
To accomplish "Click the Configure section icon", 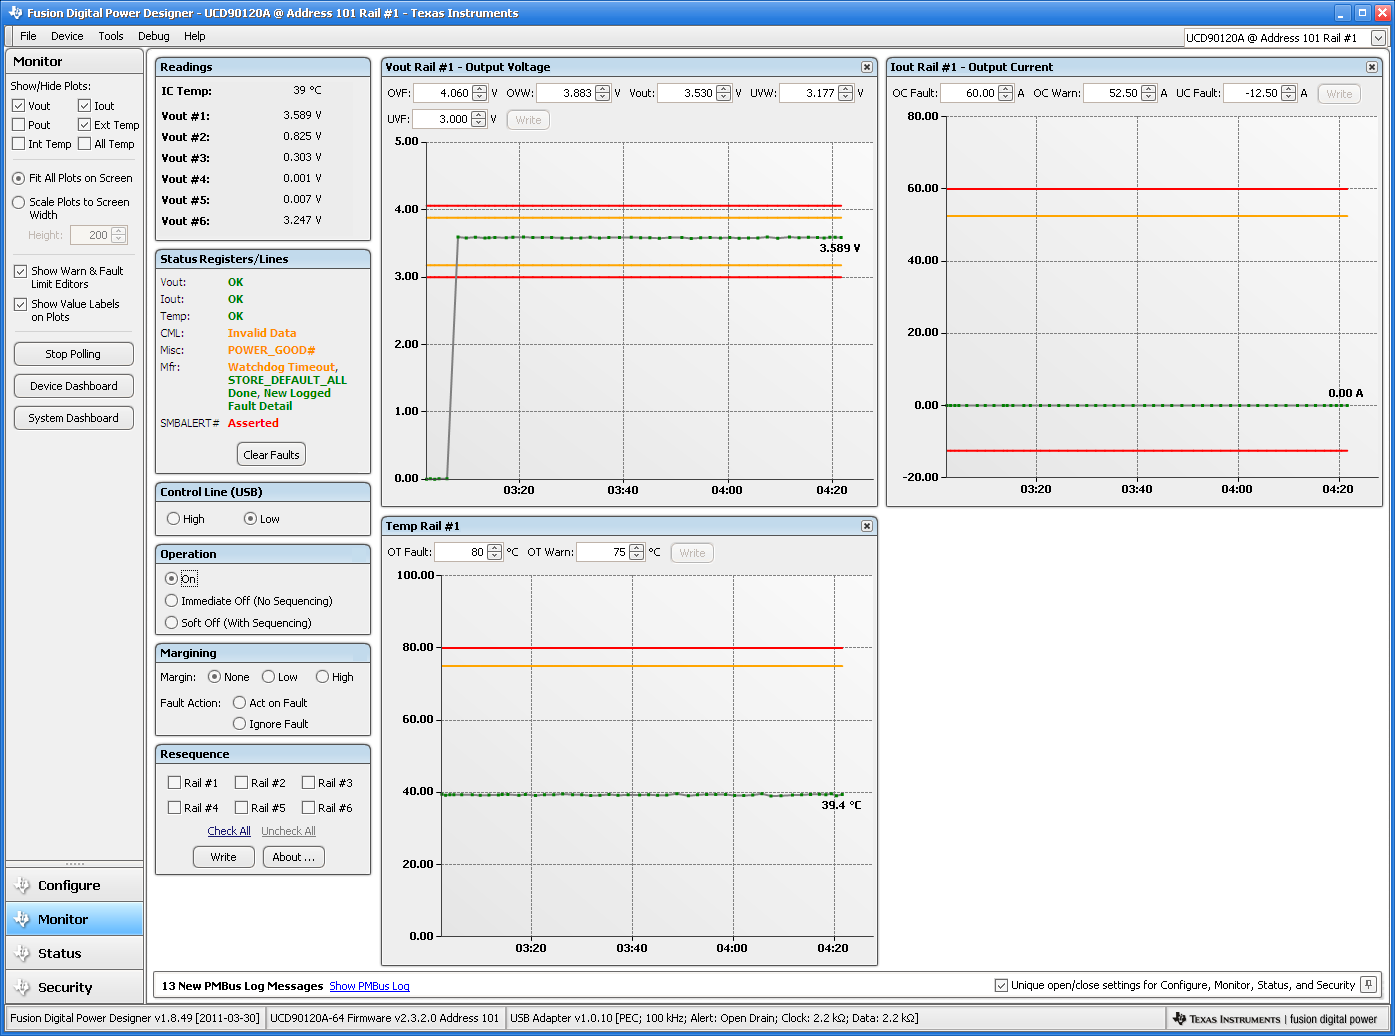I will pyautogui.click(x=22, y=885).
